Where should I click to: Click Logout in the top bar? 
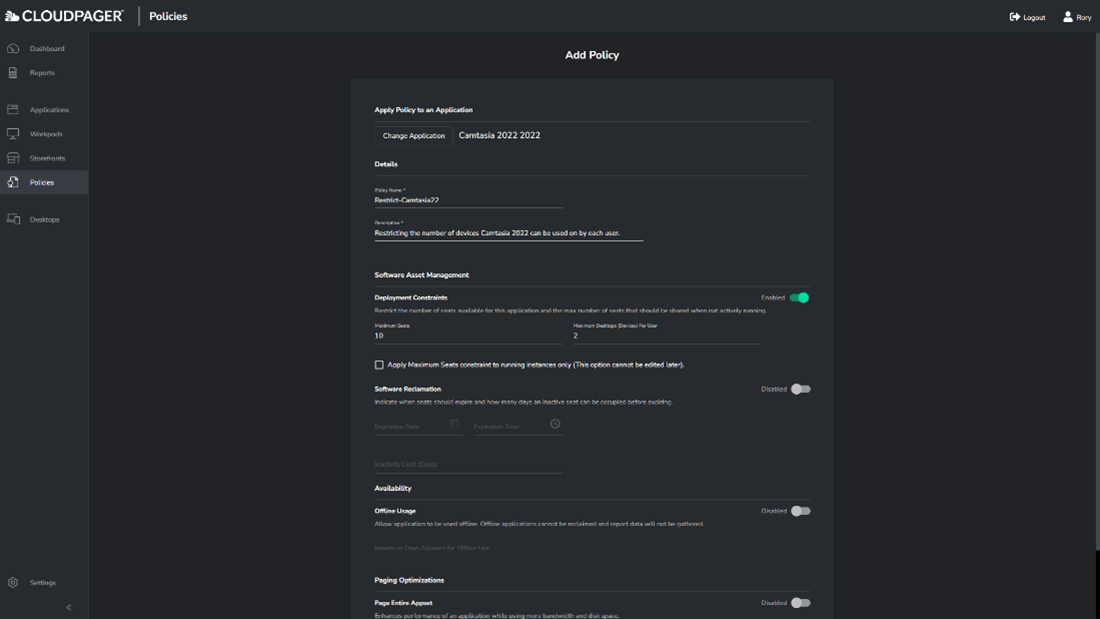1027,17
